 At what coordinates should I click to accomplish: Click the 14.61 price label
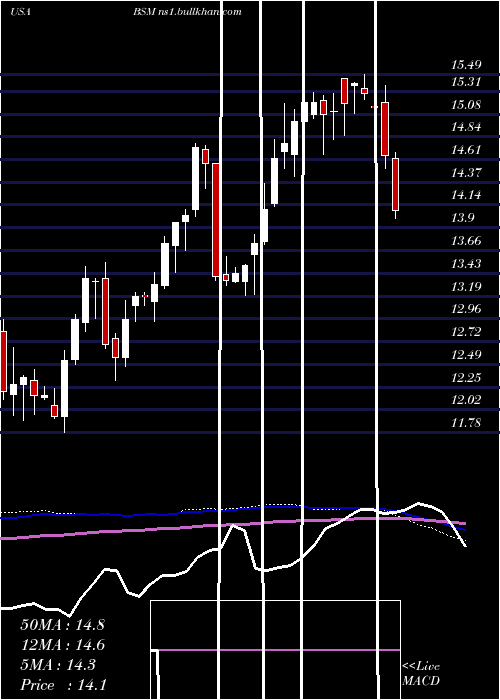click(466, 150)
